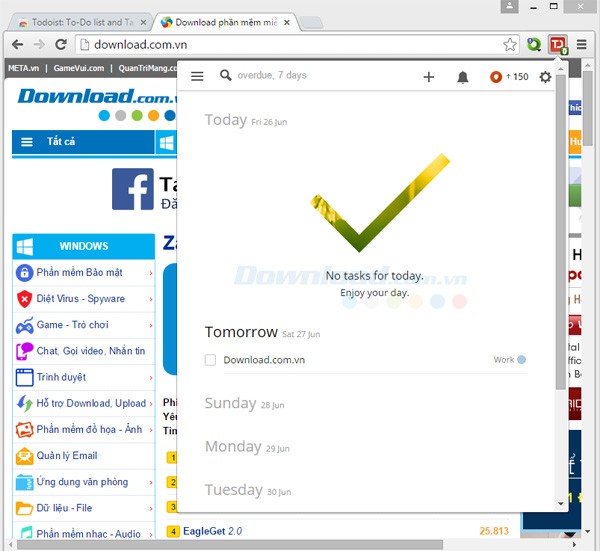Click the Todoist search field
The height and width of the screenshot is (551, 600).
click(x=300, y=76)
